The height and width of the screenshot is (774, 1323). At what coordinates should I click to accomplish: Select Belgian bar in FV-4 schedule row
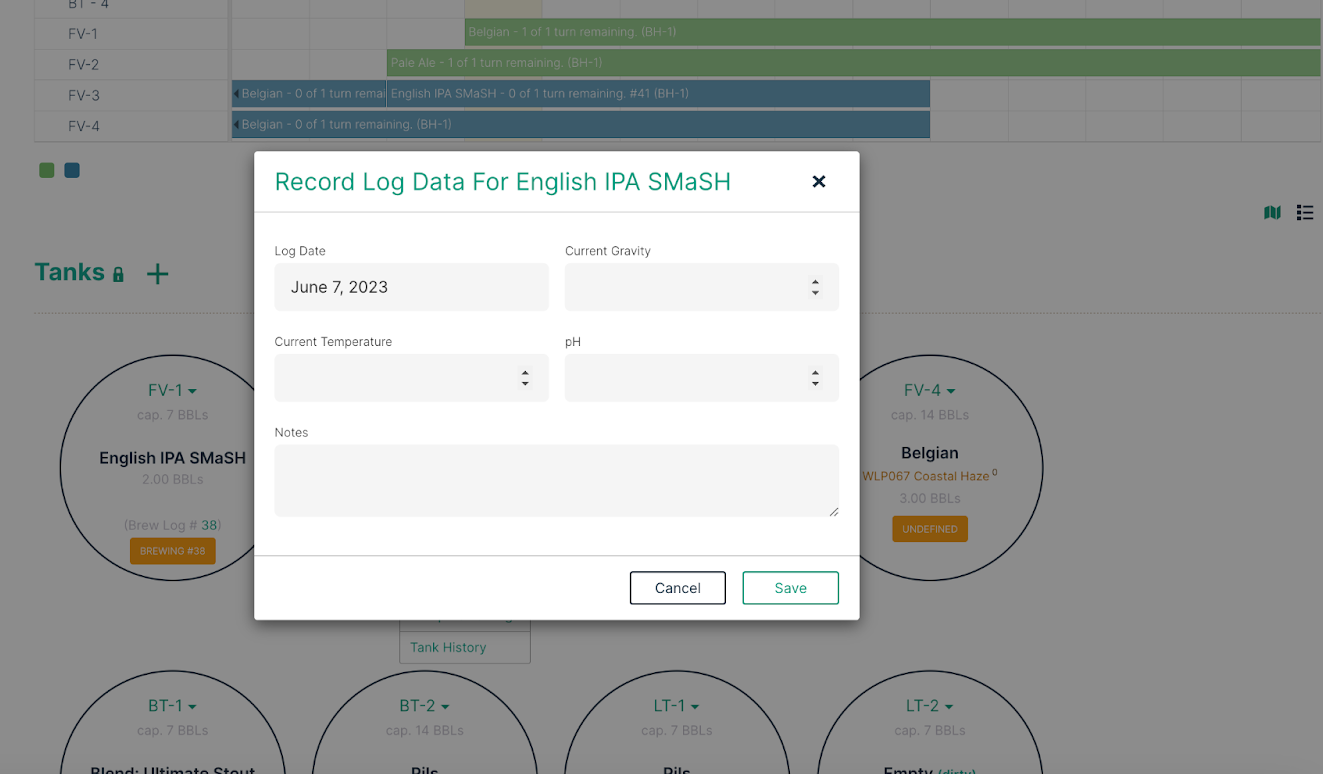[x=581, y=125]
